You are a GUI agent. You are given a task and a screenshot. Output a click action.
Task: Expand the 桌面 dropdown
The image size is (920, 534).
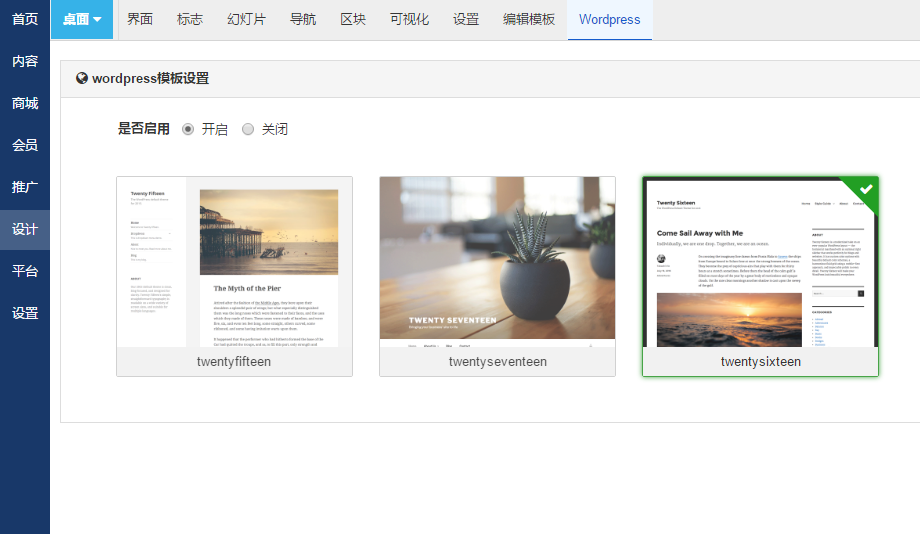82,19
